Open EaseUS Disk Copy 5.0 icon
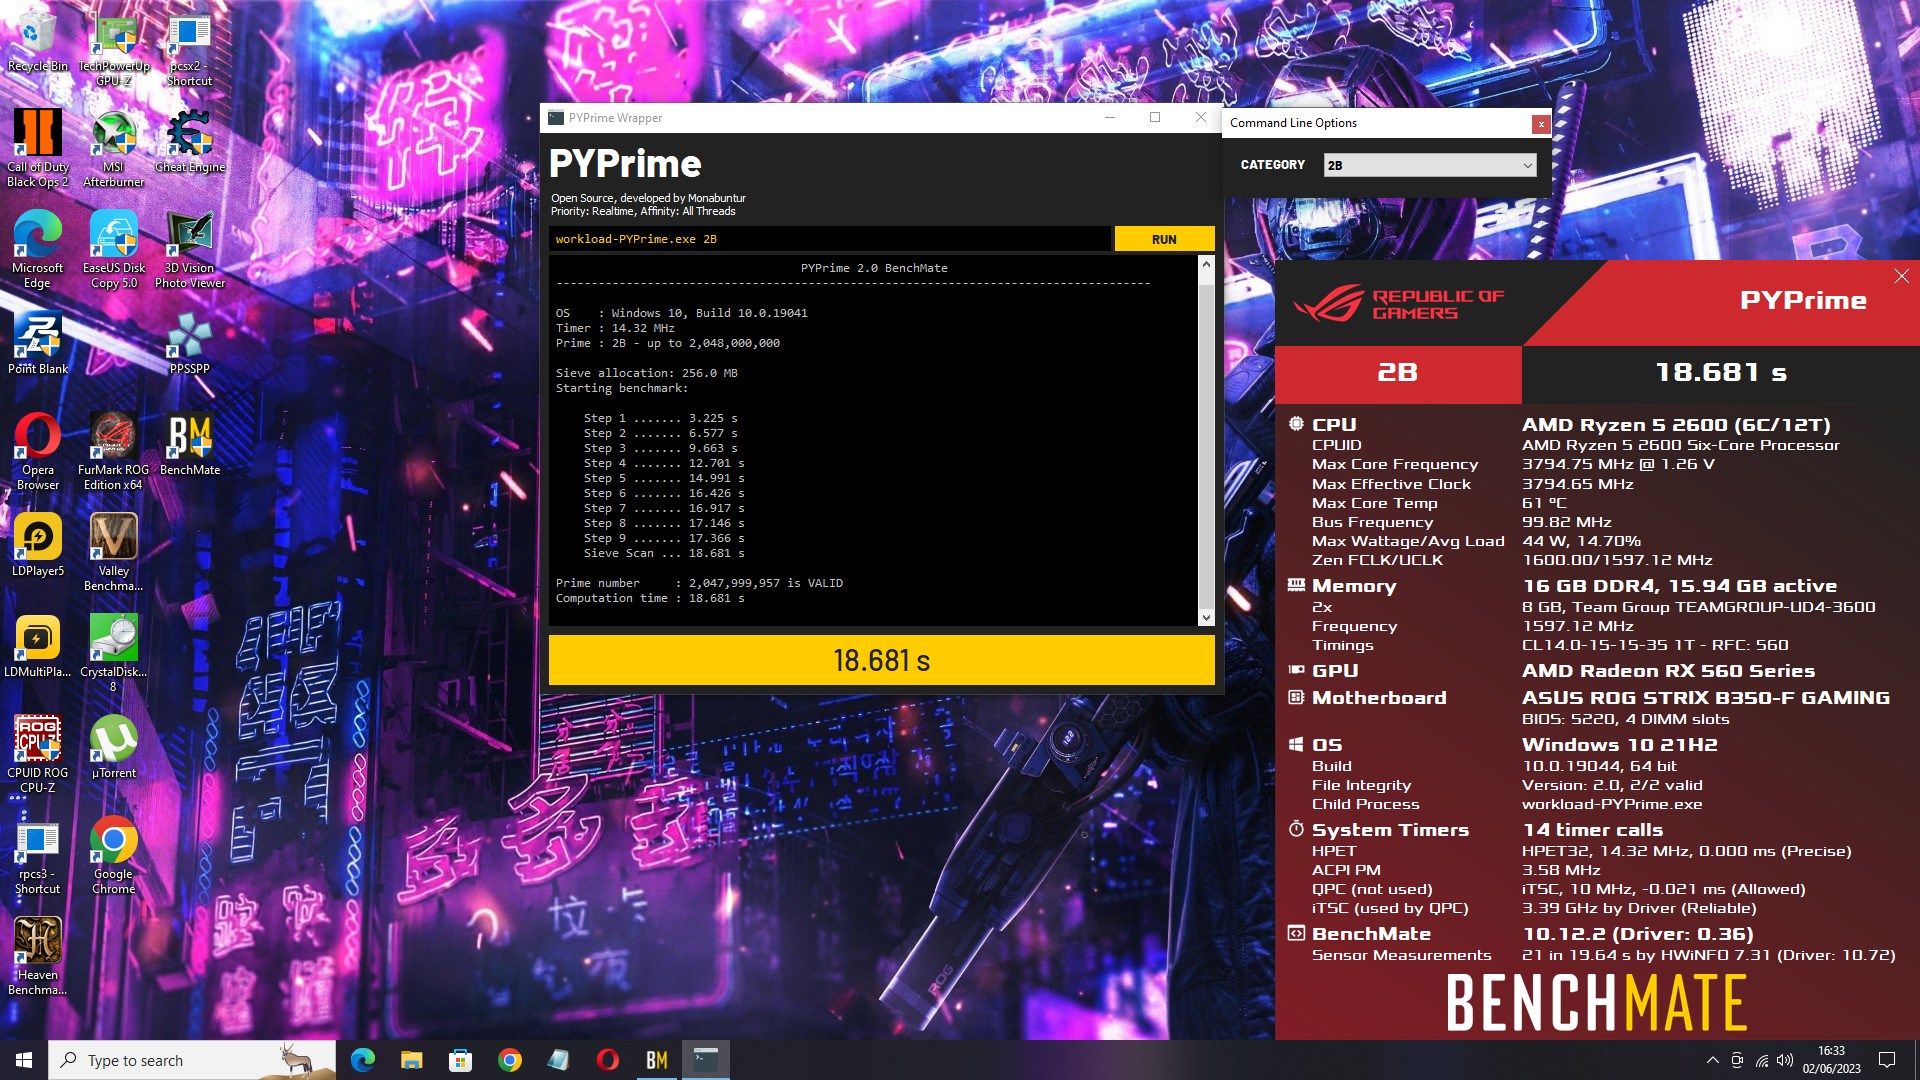1920x1080 pixels. (x=113, y=249)
